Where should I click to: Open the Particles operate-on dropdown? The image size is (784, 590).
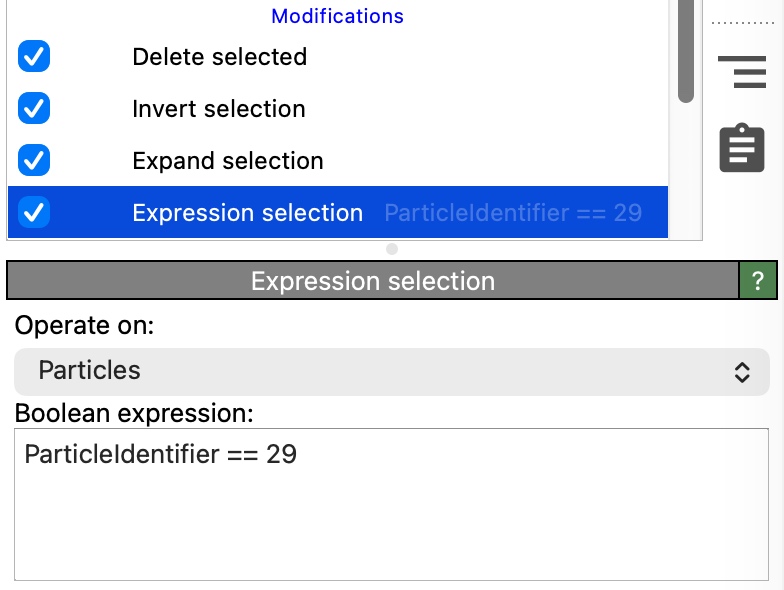[x=390, y=371]
